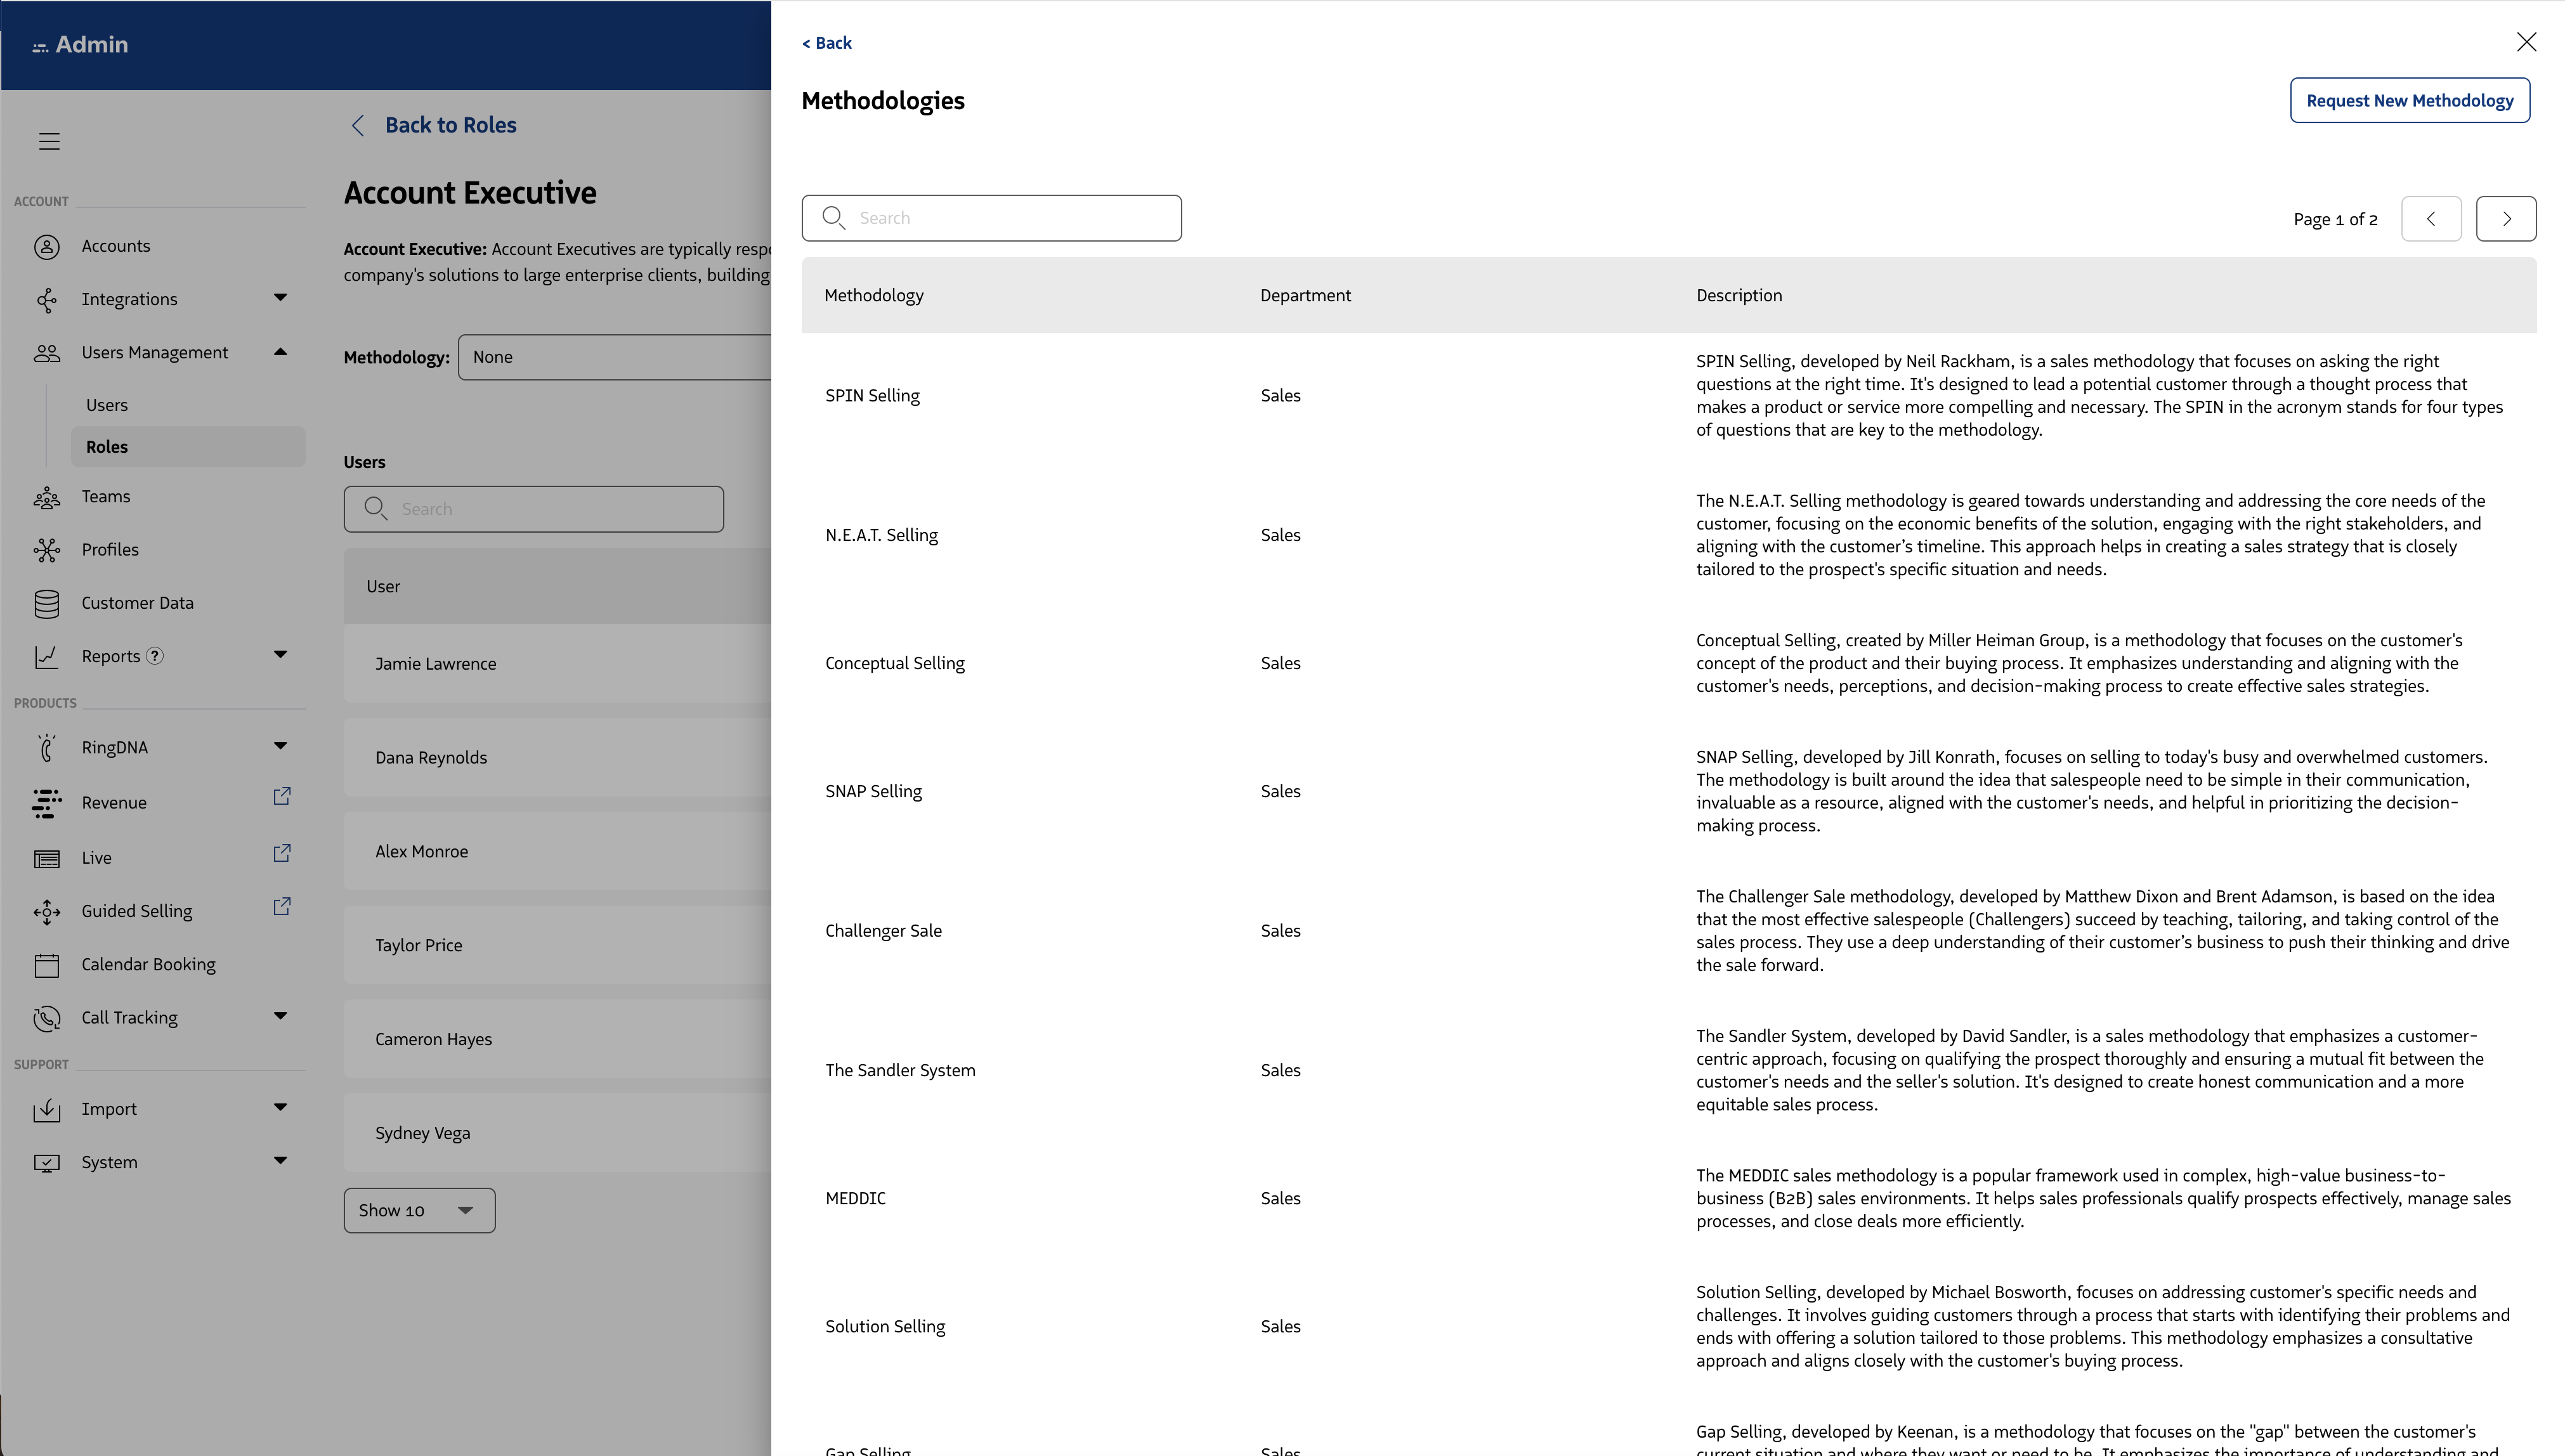Open the Show 10 rows dropdown

[x=419, y=1211]
